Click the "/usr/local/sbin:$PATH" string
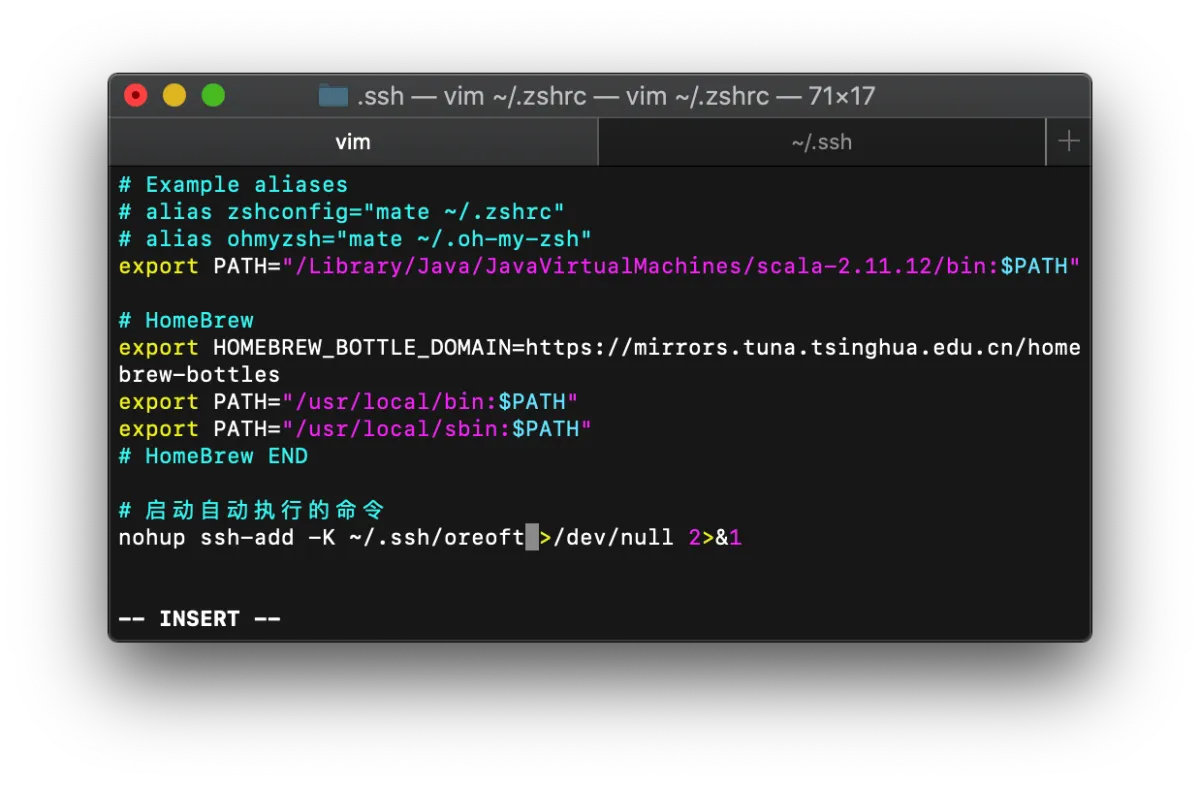 (x=437, y=429)
